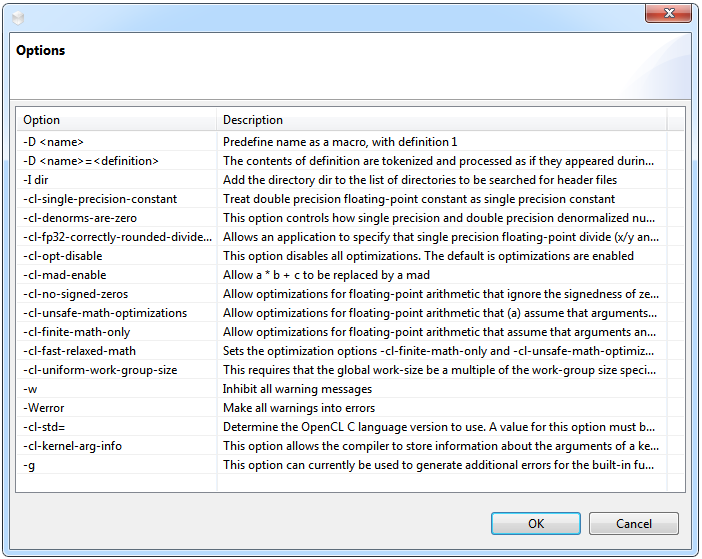Click 'This option disables all optimizations' description
Viewport: 702px width, 559px height.
[x=428, y=256]
